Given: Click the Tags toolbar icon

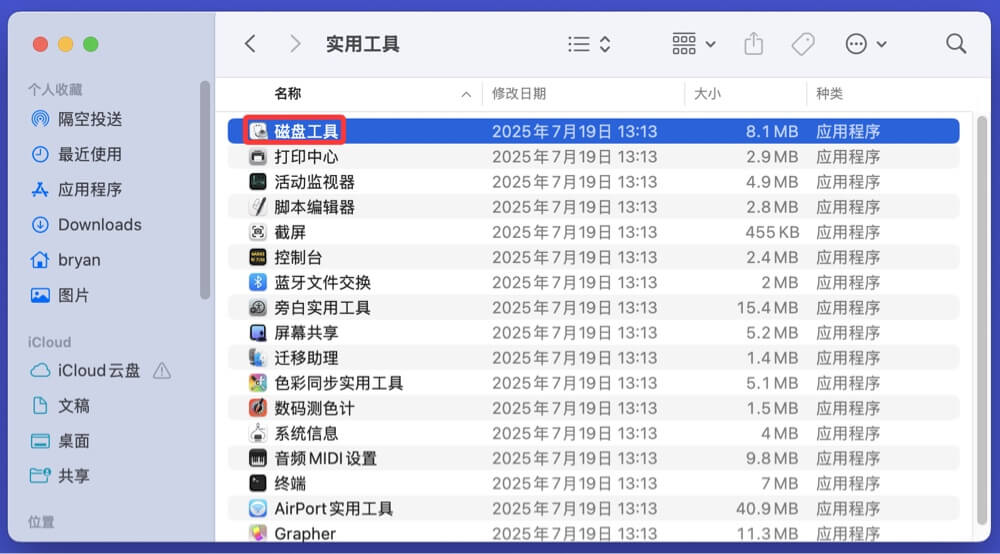Looking at the screenshot, I should [x=802, y=44].
